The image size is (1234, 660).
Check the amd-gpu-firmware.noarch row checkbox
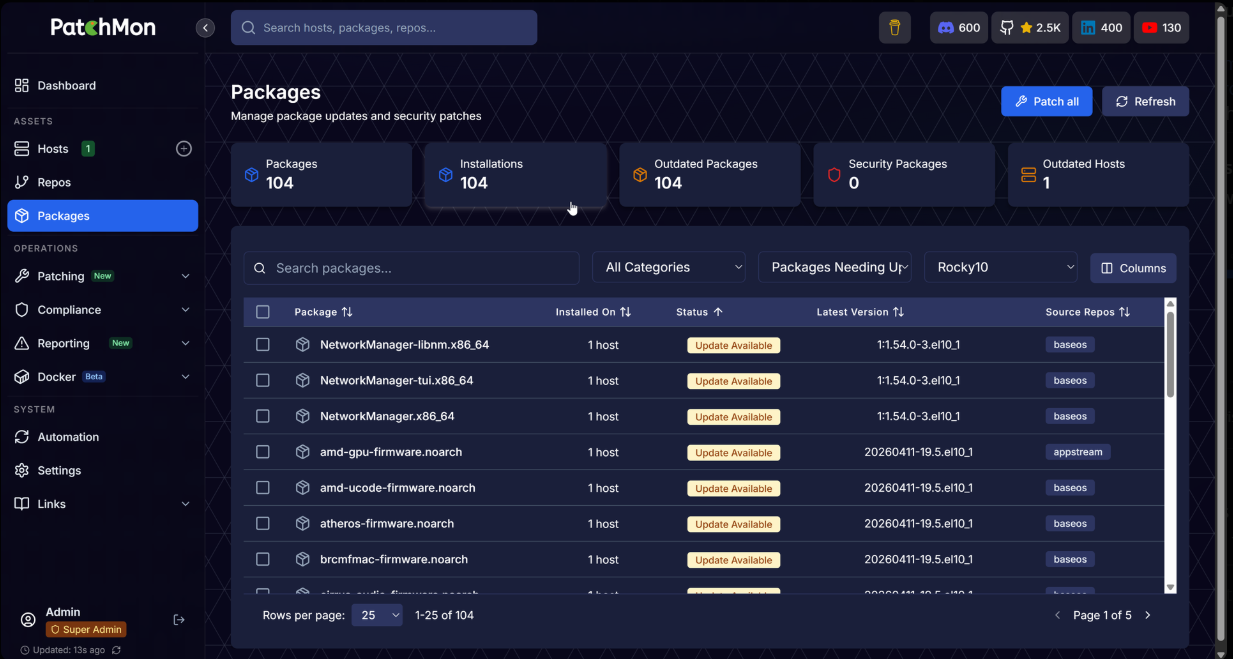coord(263,452)
